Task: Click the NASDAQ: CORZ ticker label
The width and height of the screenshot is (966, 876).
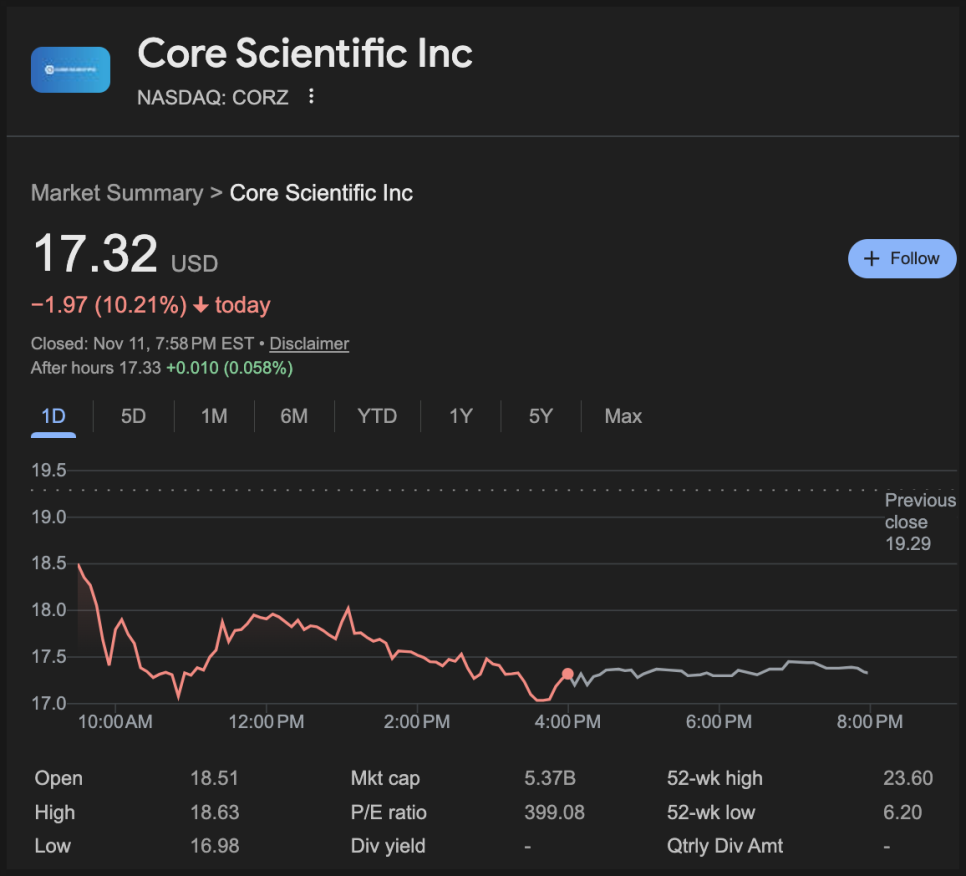Action: [213, 97]
